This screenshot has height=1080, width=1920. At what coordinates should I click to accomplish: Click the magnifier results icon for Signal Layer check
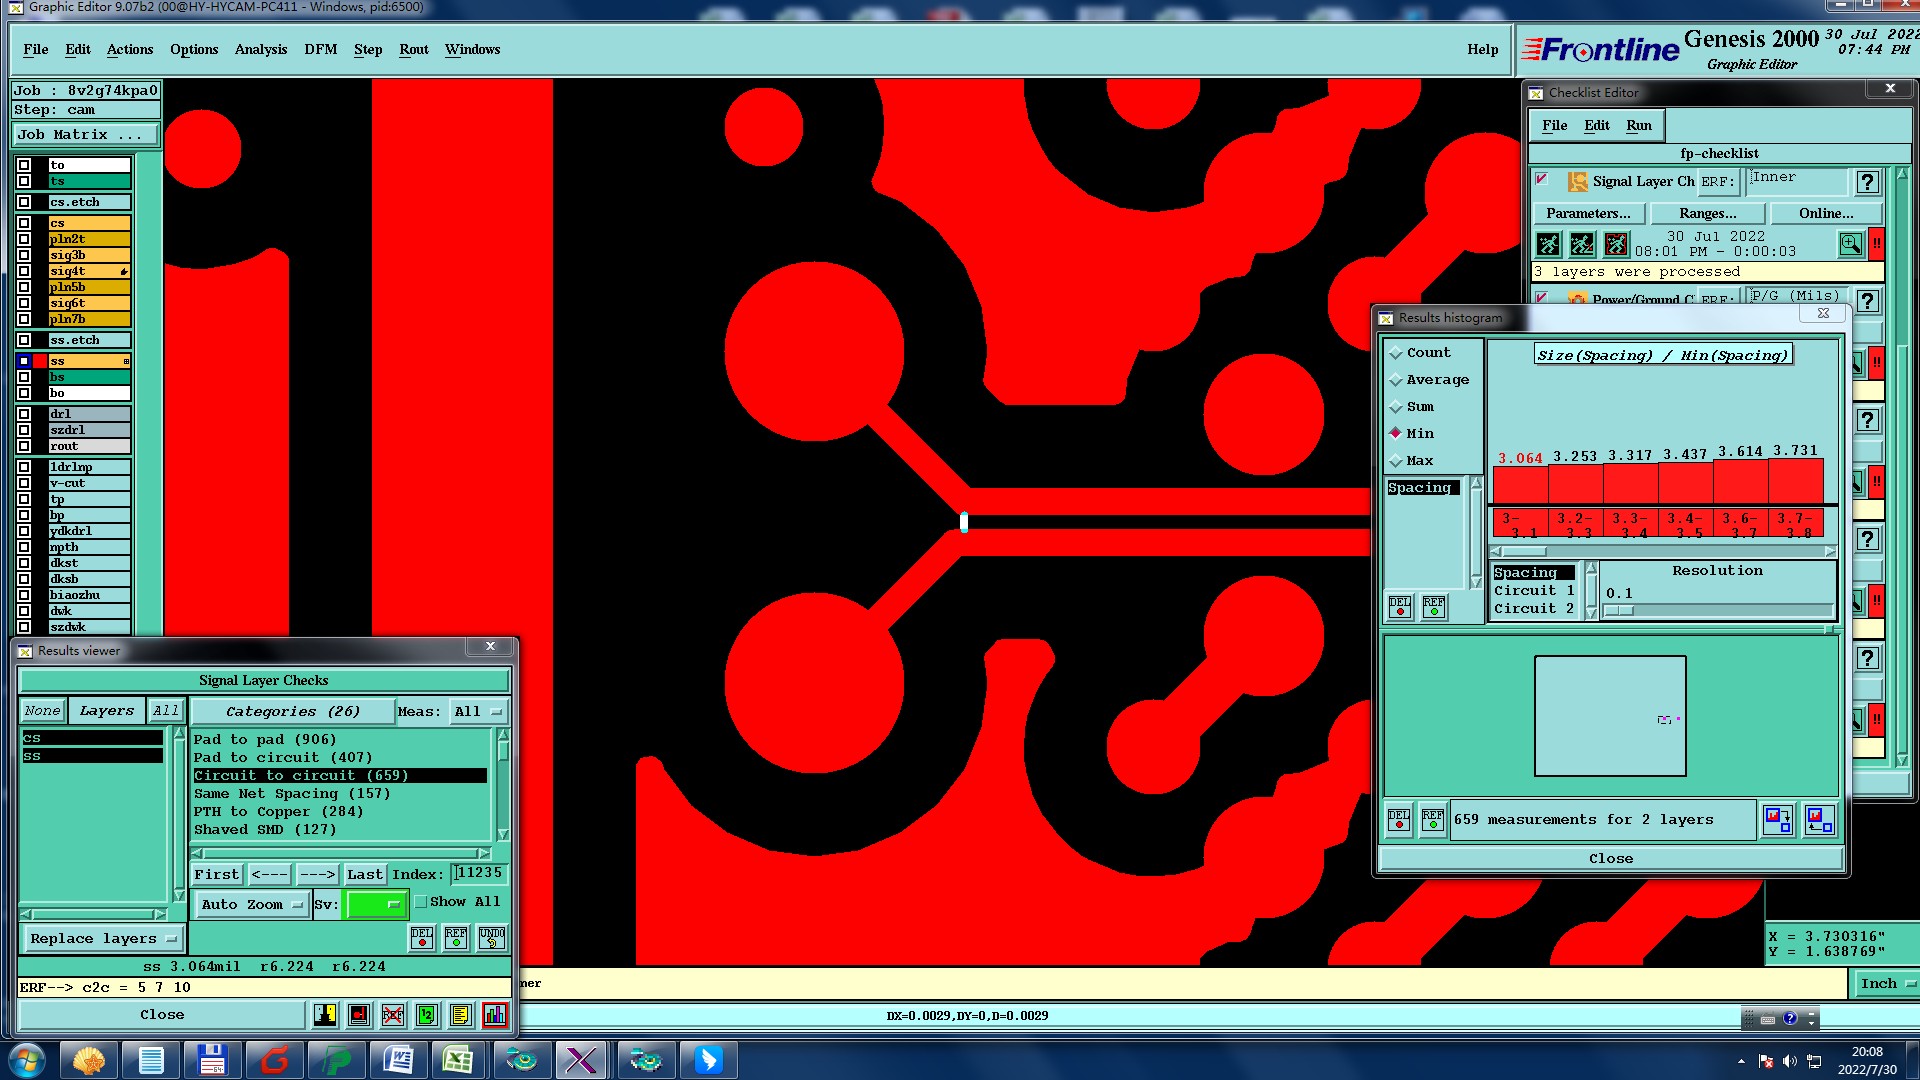[1850, 244]
